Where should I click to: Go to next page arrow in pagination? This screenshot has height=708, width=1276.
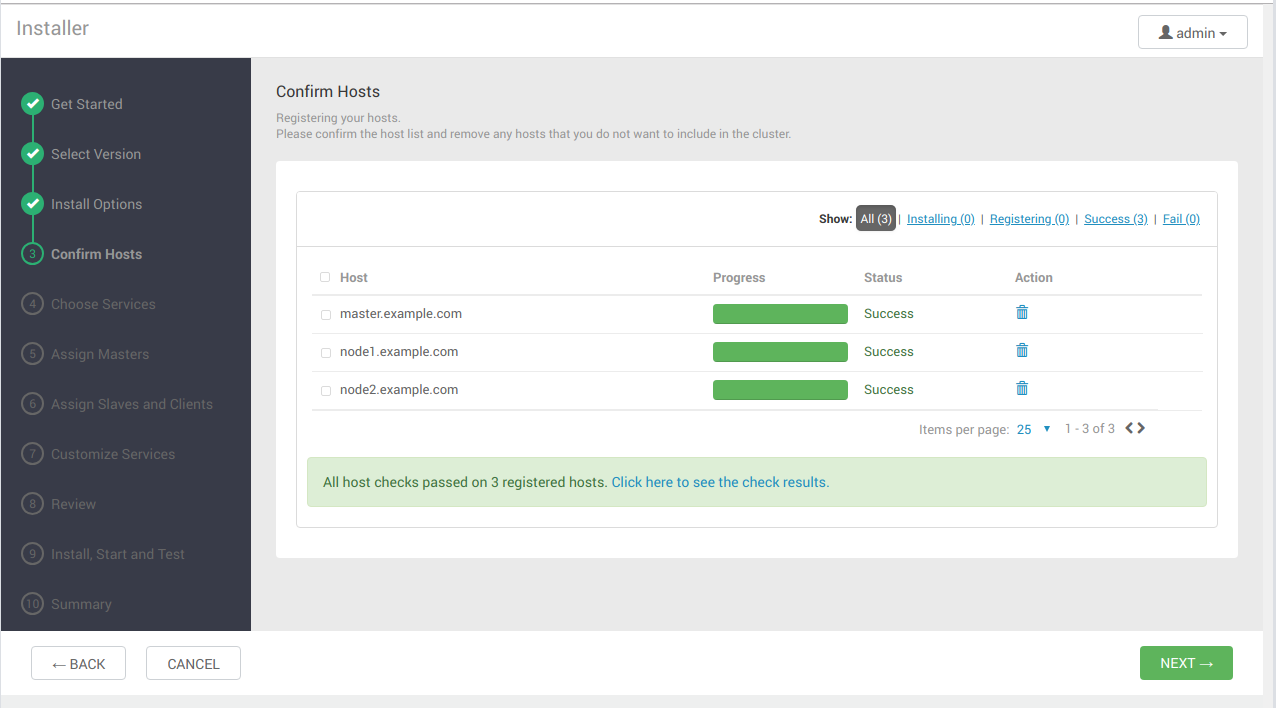pyautogui.click(x=1141, y=428)
